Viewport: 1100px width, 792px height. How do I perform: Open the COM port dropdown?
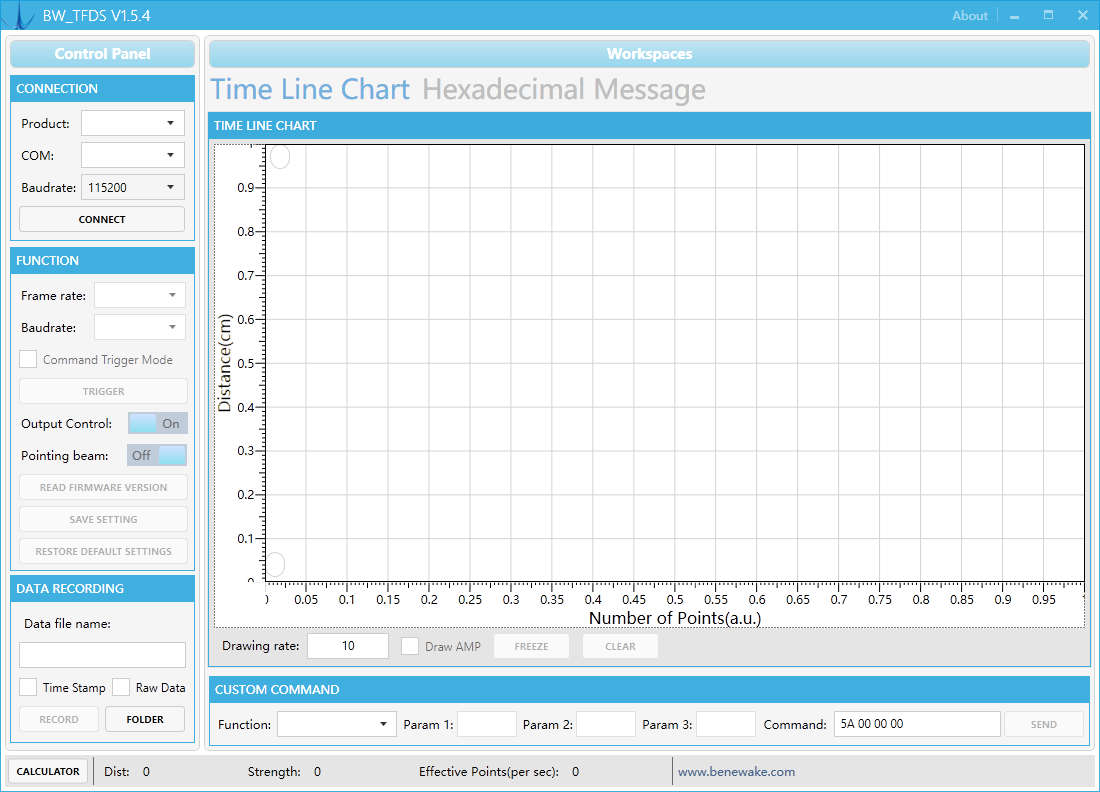(x=133, y=155)
